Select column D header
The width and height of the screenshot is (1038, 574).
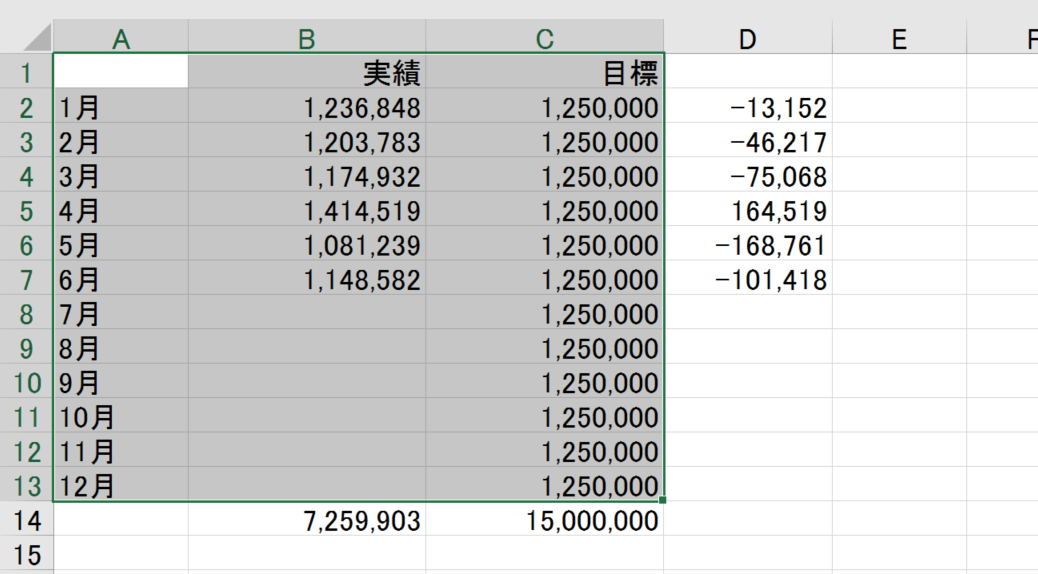point(747,37)
